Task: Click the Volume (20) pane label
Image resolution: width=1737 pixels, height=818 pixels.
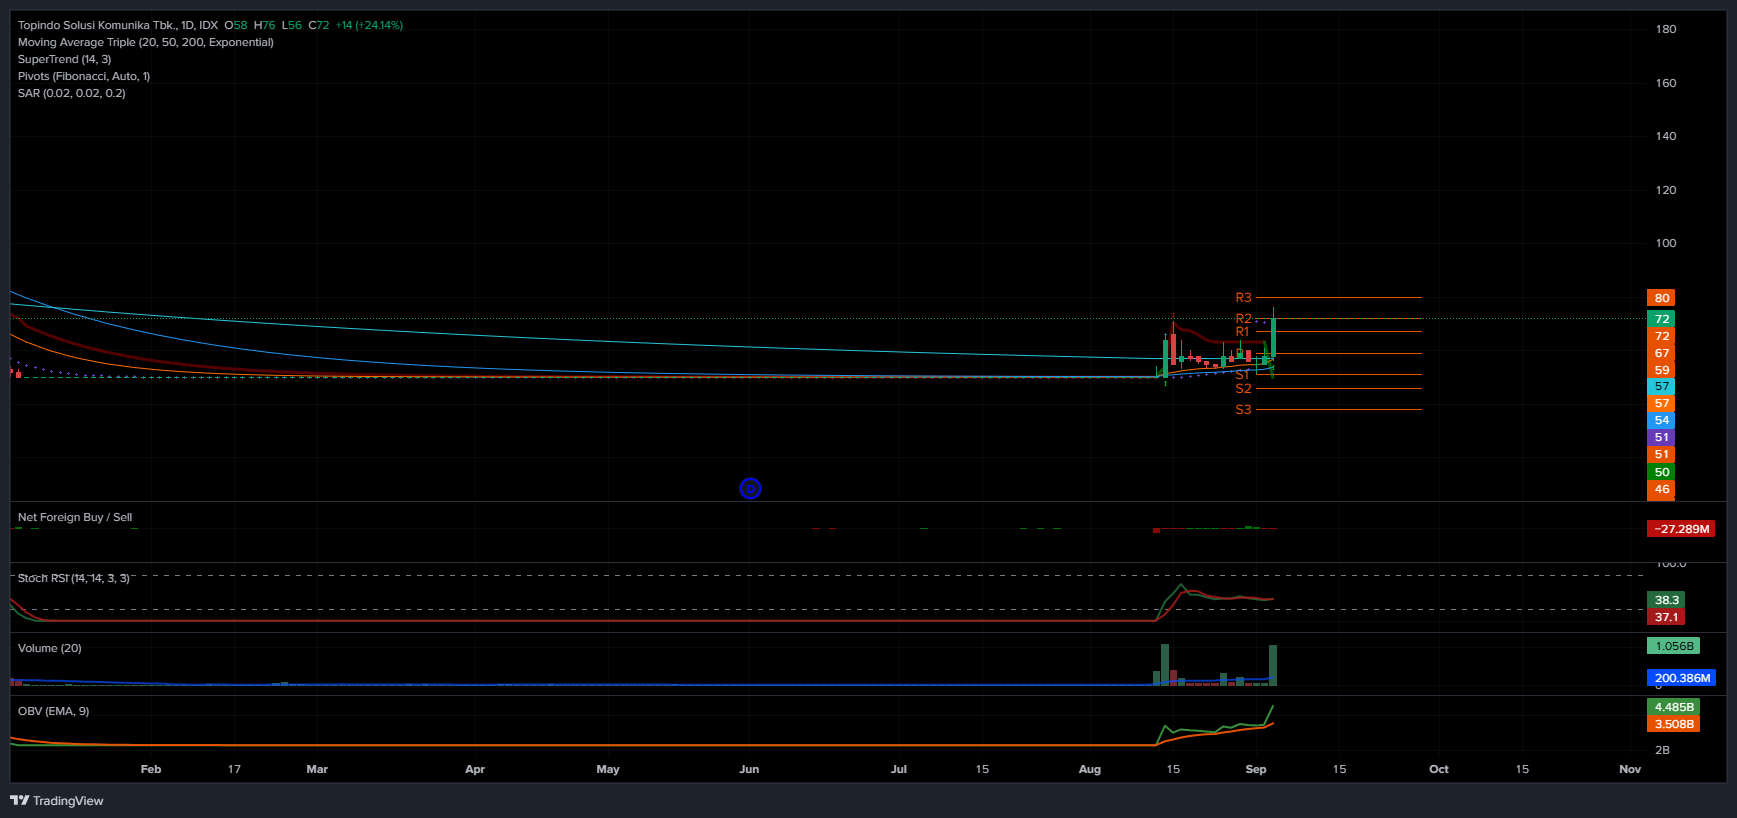Action: click(50, 648)
